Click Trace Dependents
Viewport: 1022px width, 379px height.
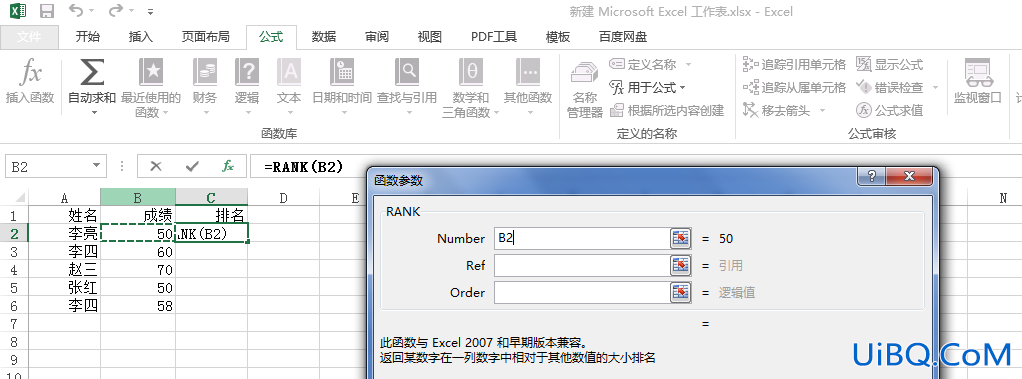[x=795, y=87]
